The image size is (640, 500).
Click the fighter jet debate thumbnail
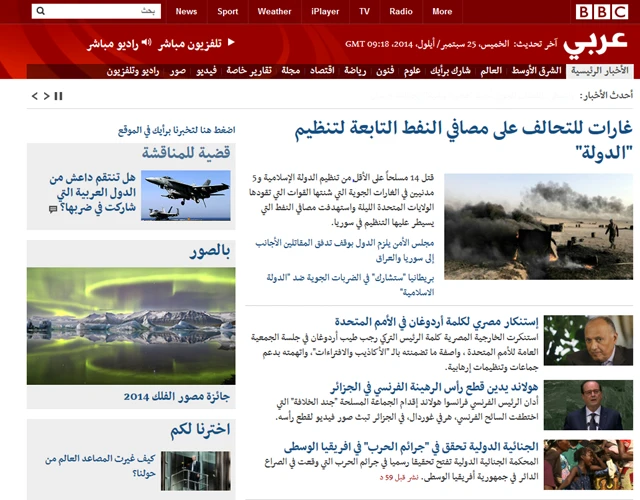(x=171, y=195)
